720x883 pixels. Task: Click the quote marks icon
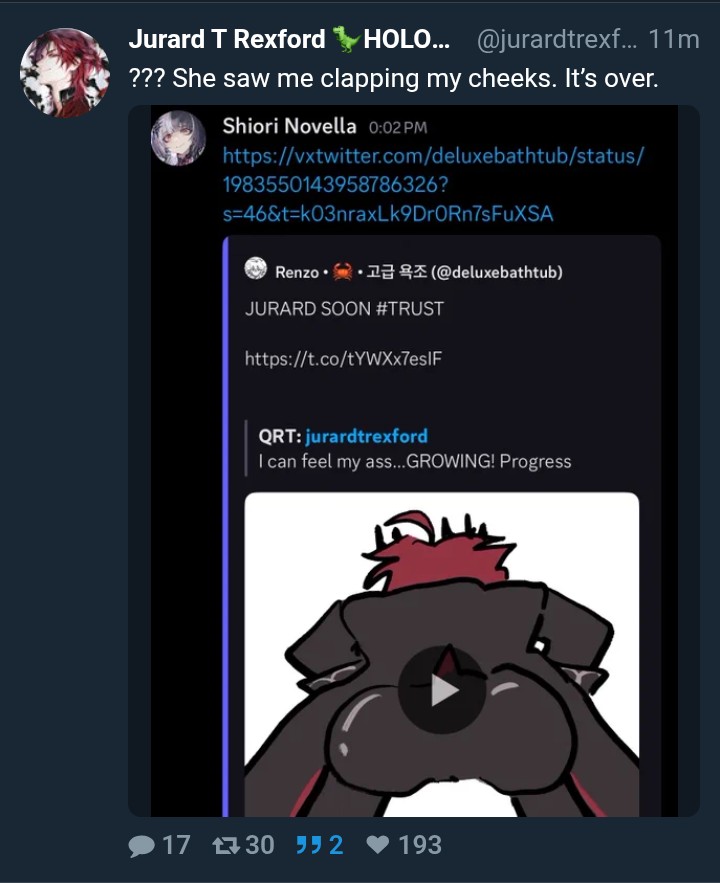308,845
